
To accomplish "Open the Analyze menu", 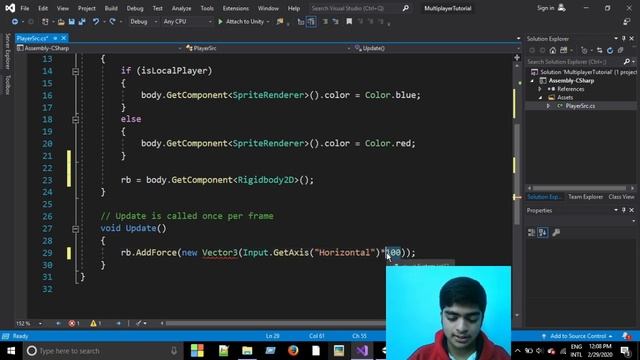I will tap(181, 8).
